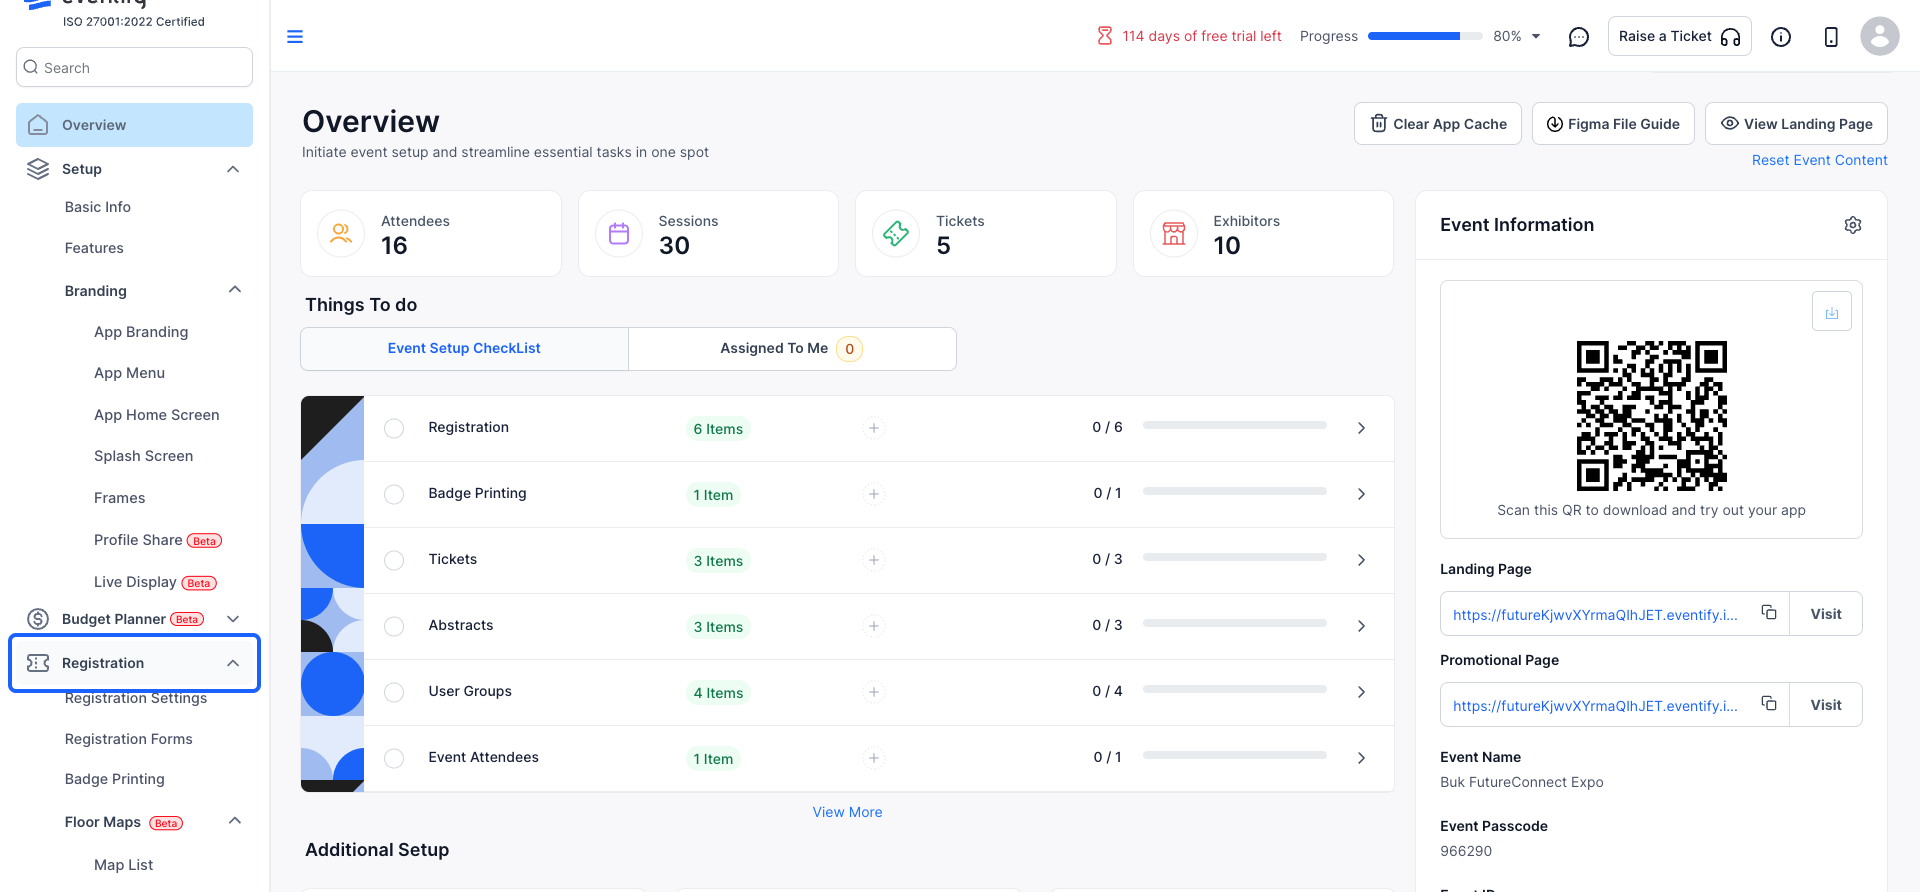Click the hourglass trial icon
The height and width of the screenshot is (892, 1920).
point(1105,36)
